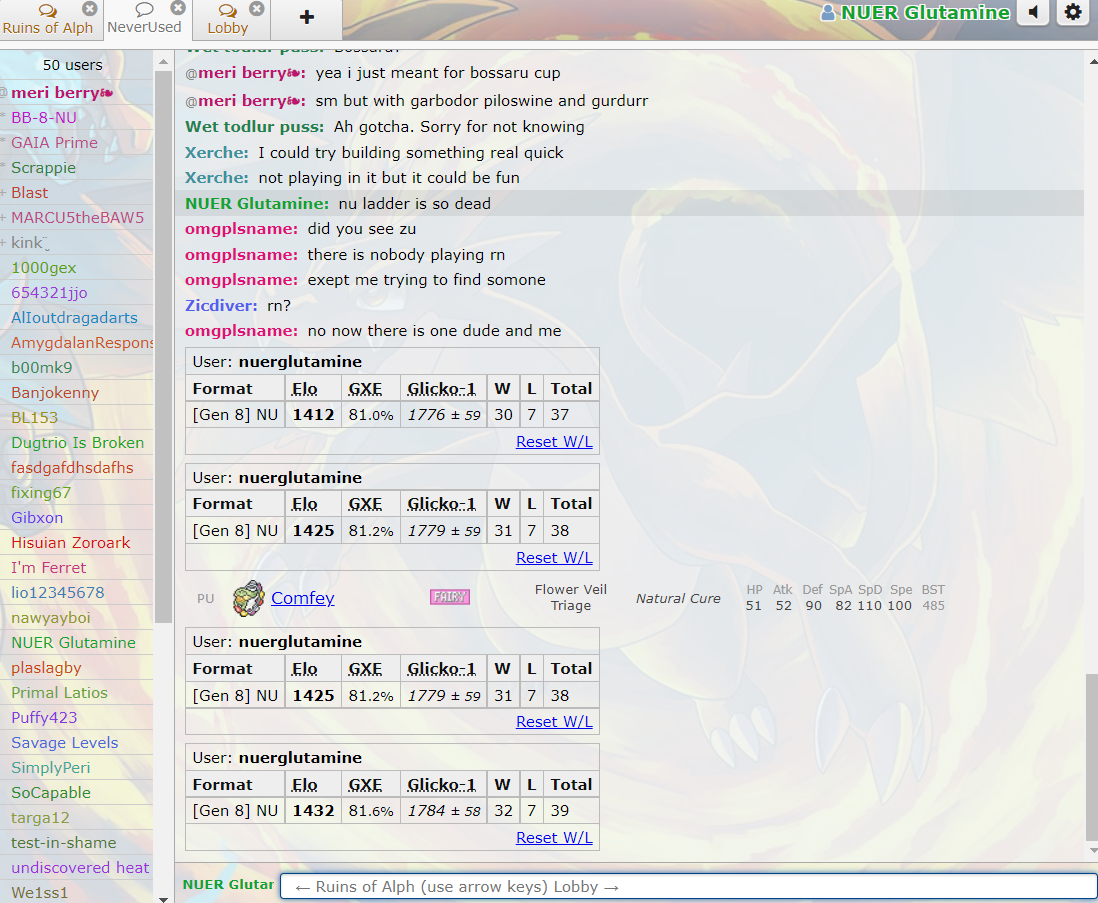Close the Ruins of Alph tab
The image size is (1098, 903).
point(90,8)
